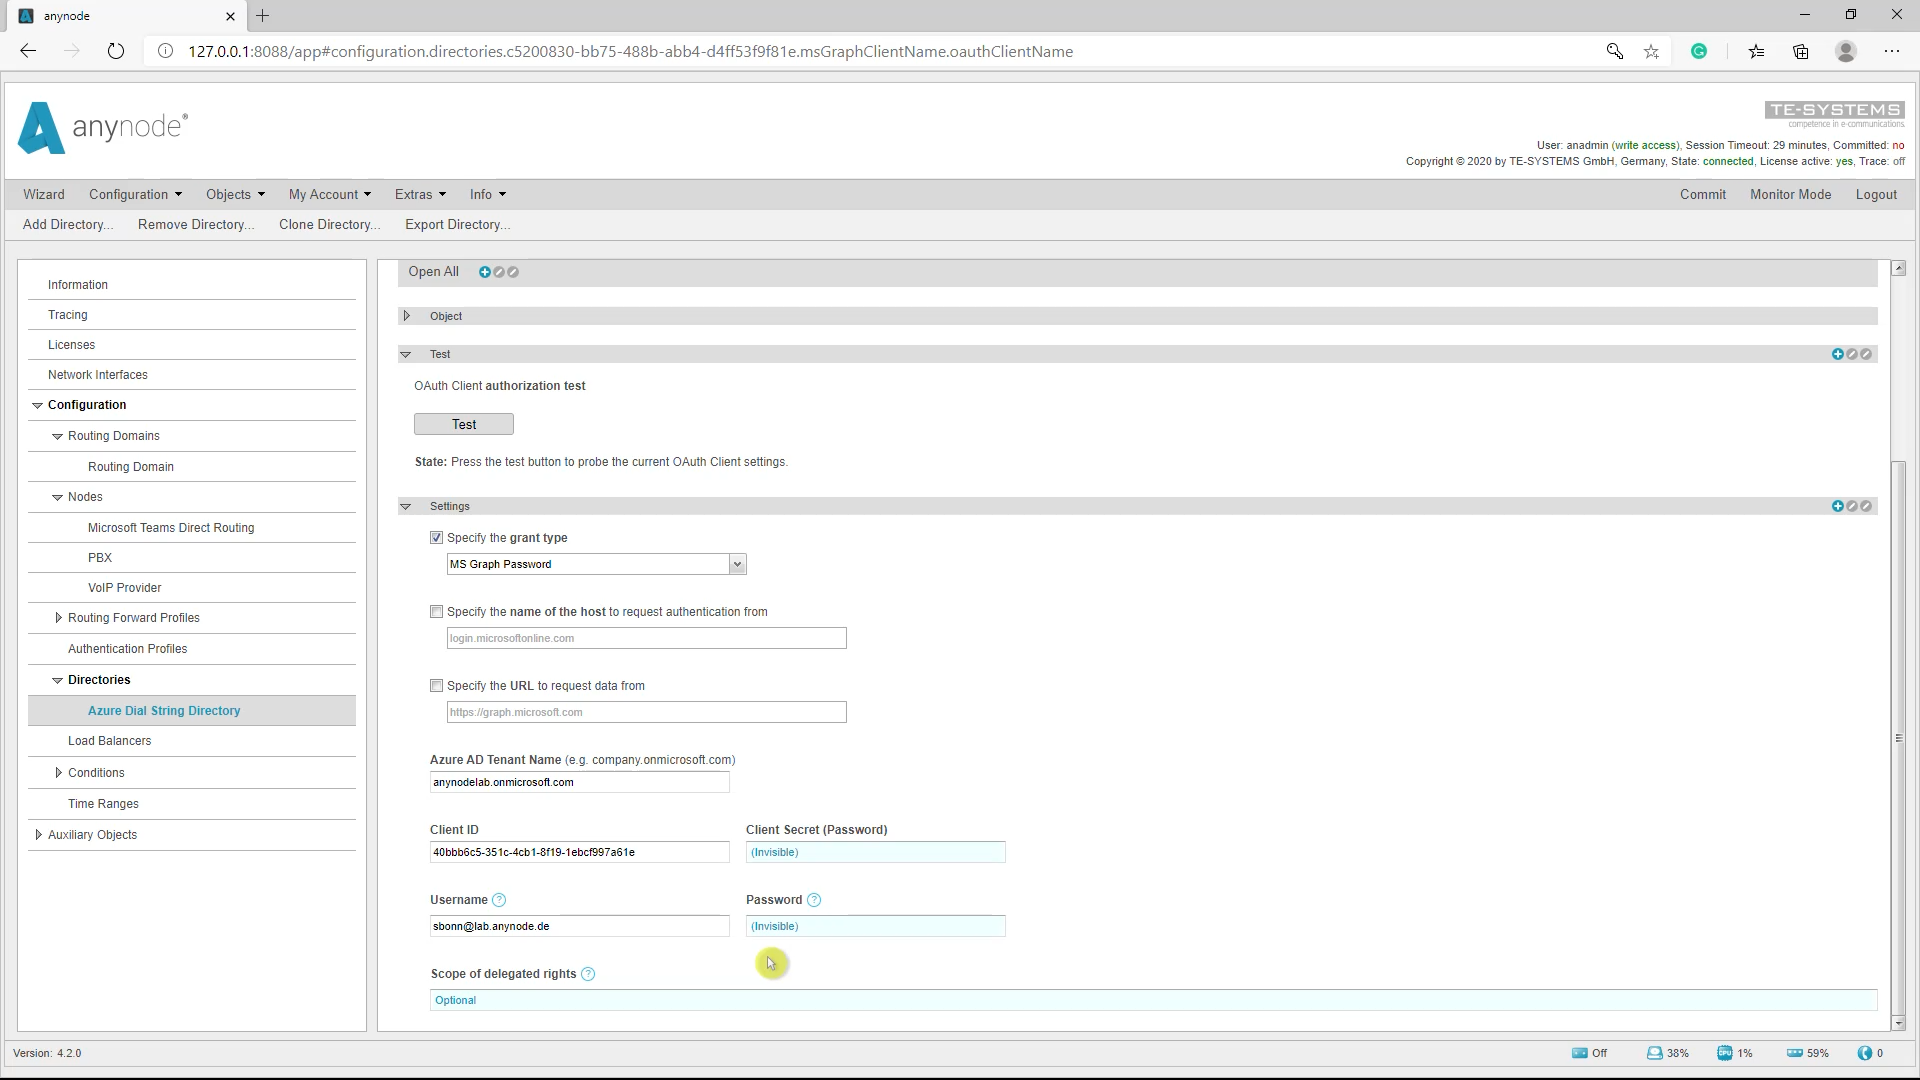This screenshot has height=1080, width=1920.
Task: Open the Wizard menu item
Action: pyautogui.click(x=44, y=194)
